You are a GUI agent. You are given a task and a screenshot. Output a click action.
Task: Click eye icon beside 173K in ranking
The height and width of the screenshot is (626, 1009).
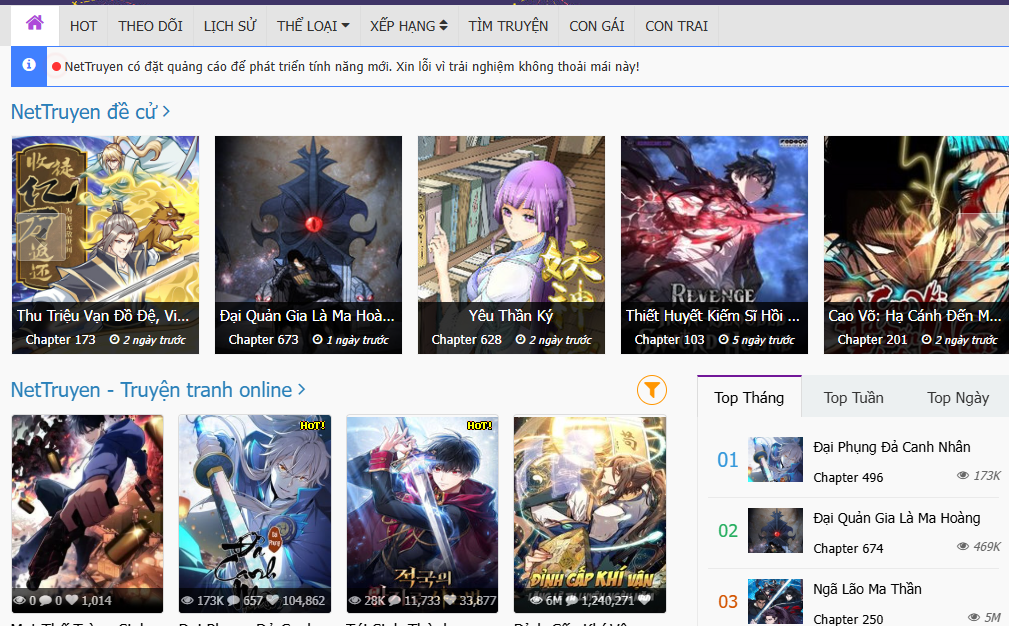click(963, 475)
